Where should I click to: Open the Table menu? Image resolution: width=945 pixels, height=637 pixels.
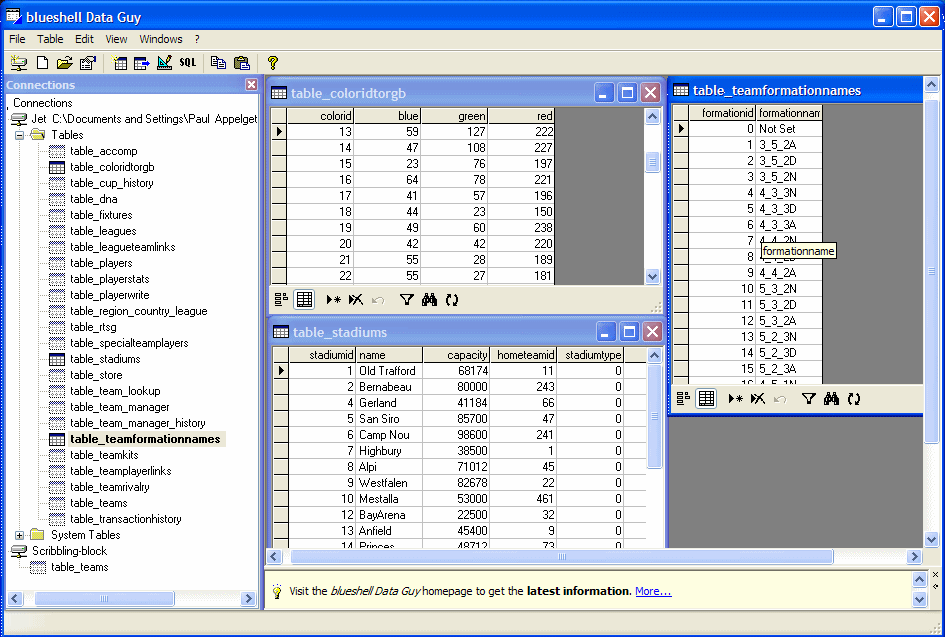tap(50, 39)
